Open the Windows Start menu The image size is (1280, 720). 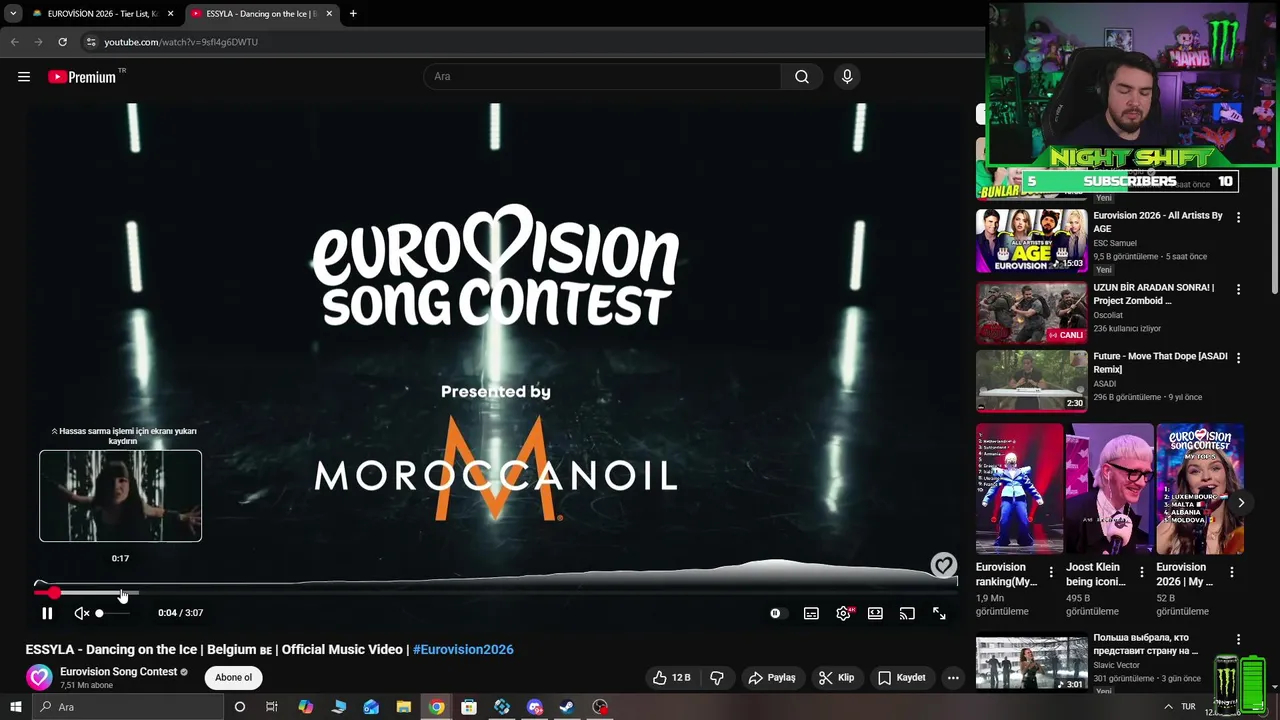pos(15,707)
